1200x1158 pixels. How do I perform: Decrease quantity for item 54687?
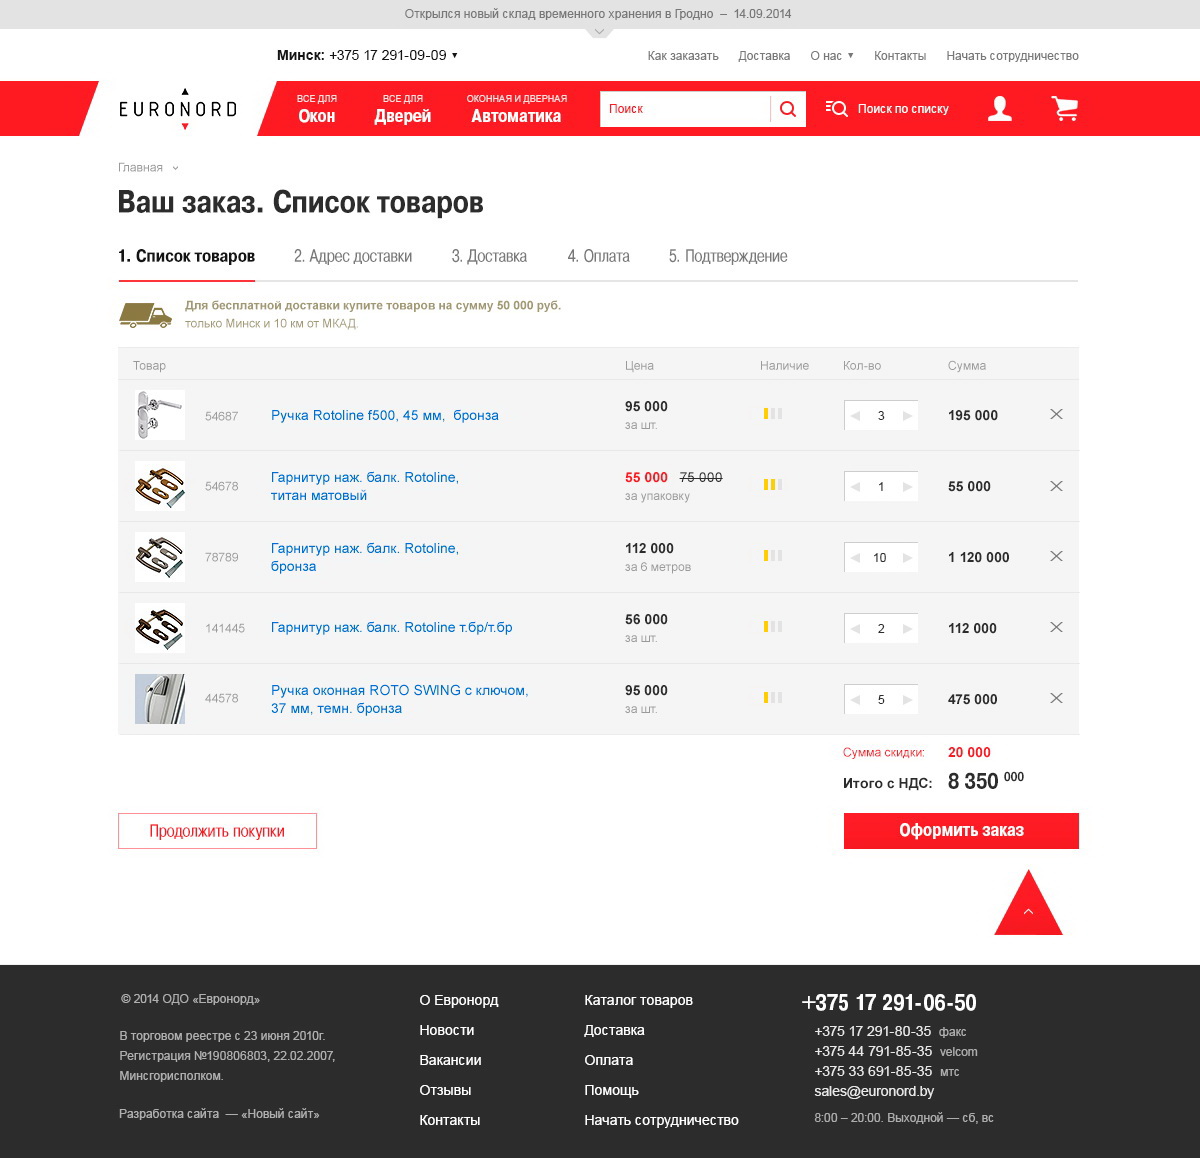tap(855, 415)
